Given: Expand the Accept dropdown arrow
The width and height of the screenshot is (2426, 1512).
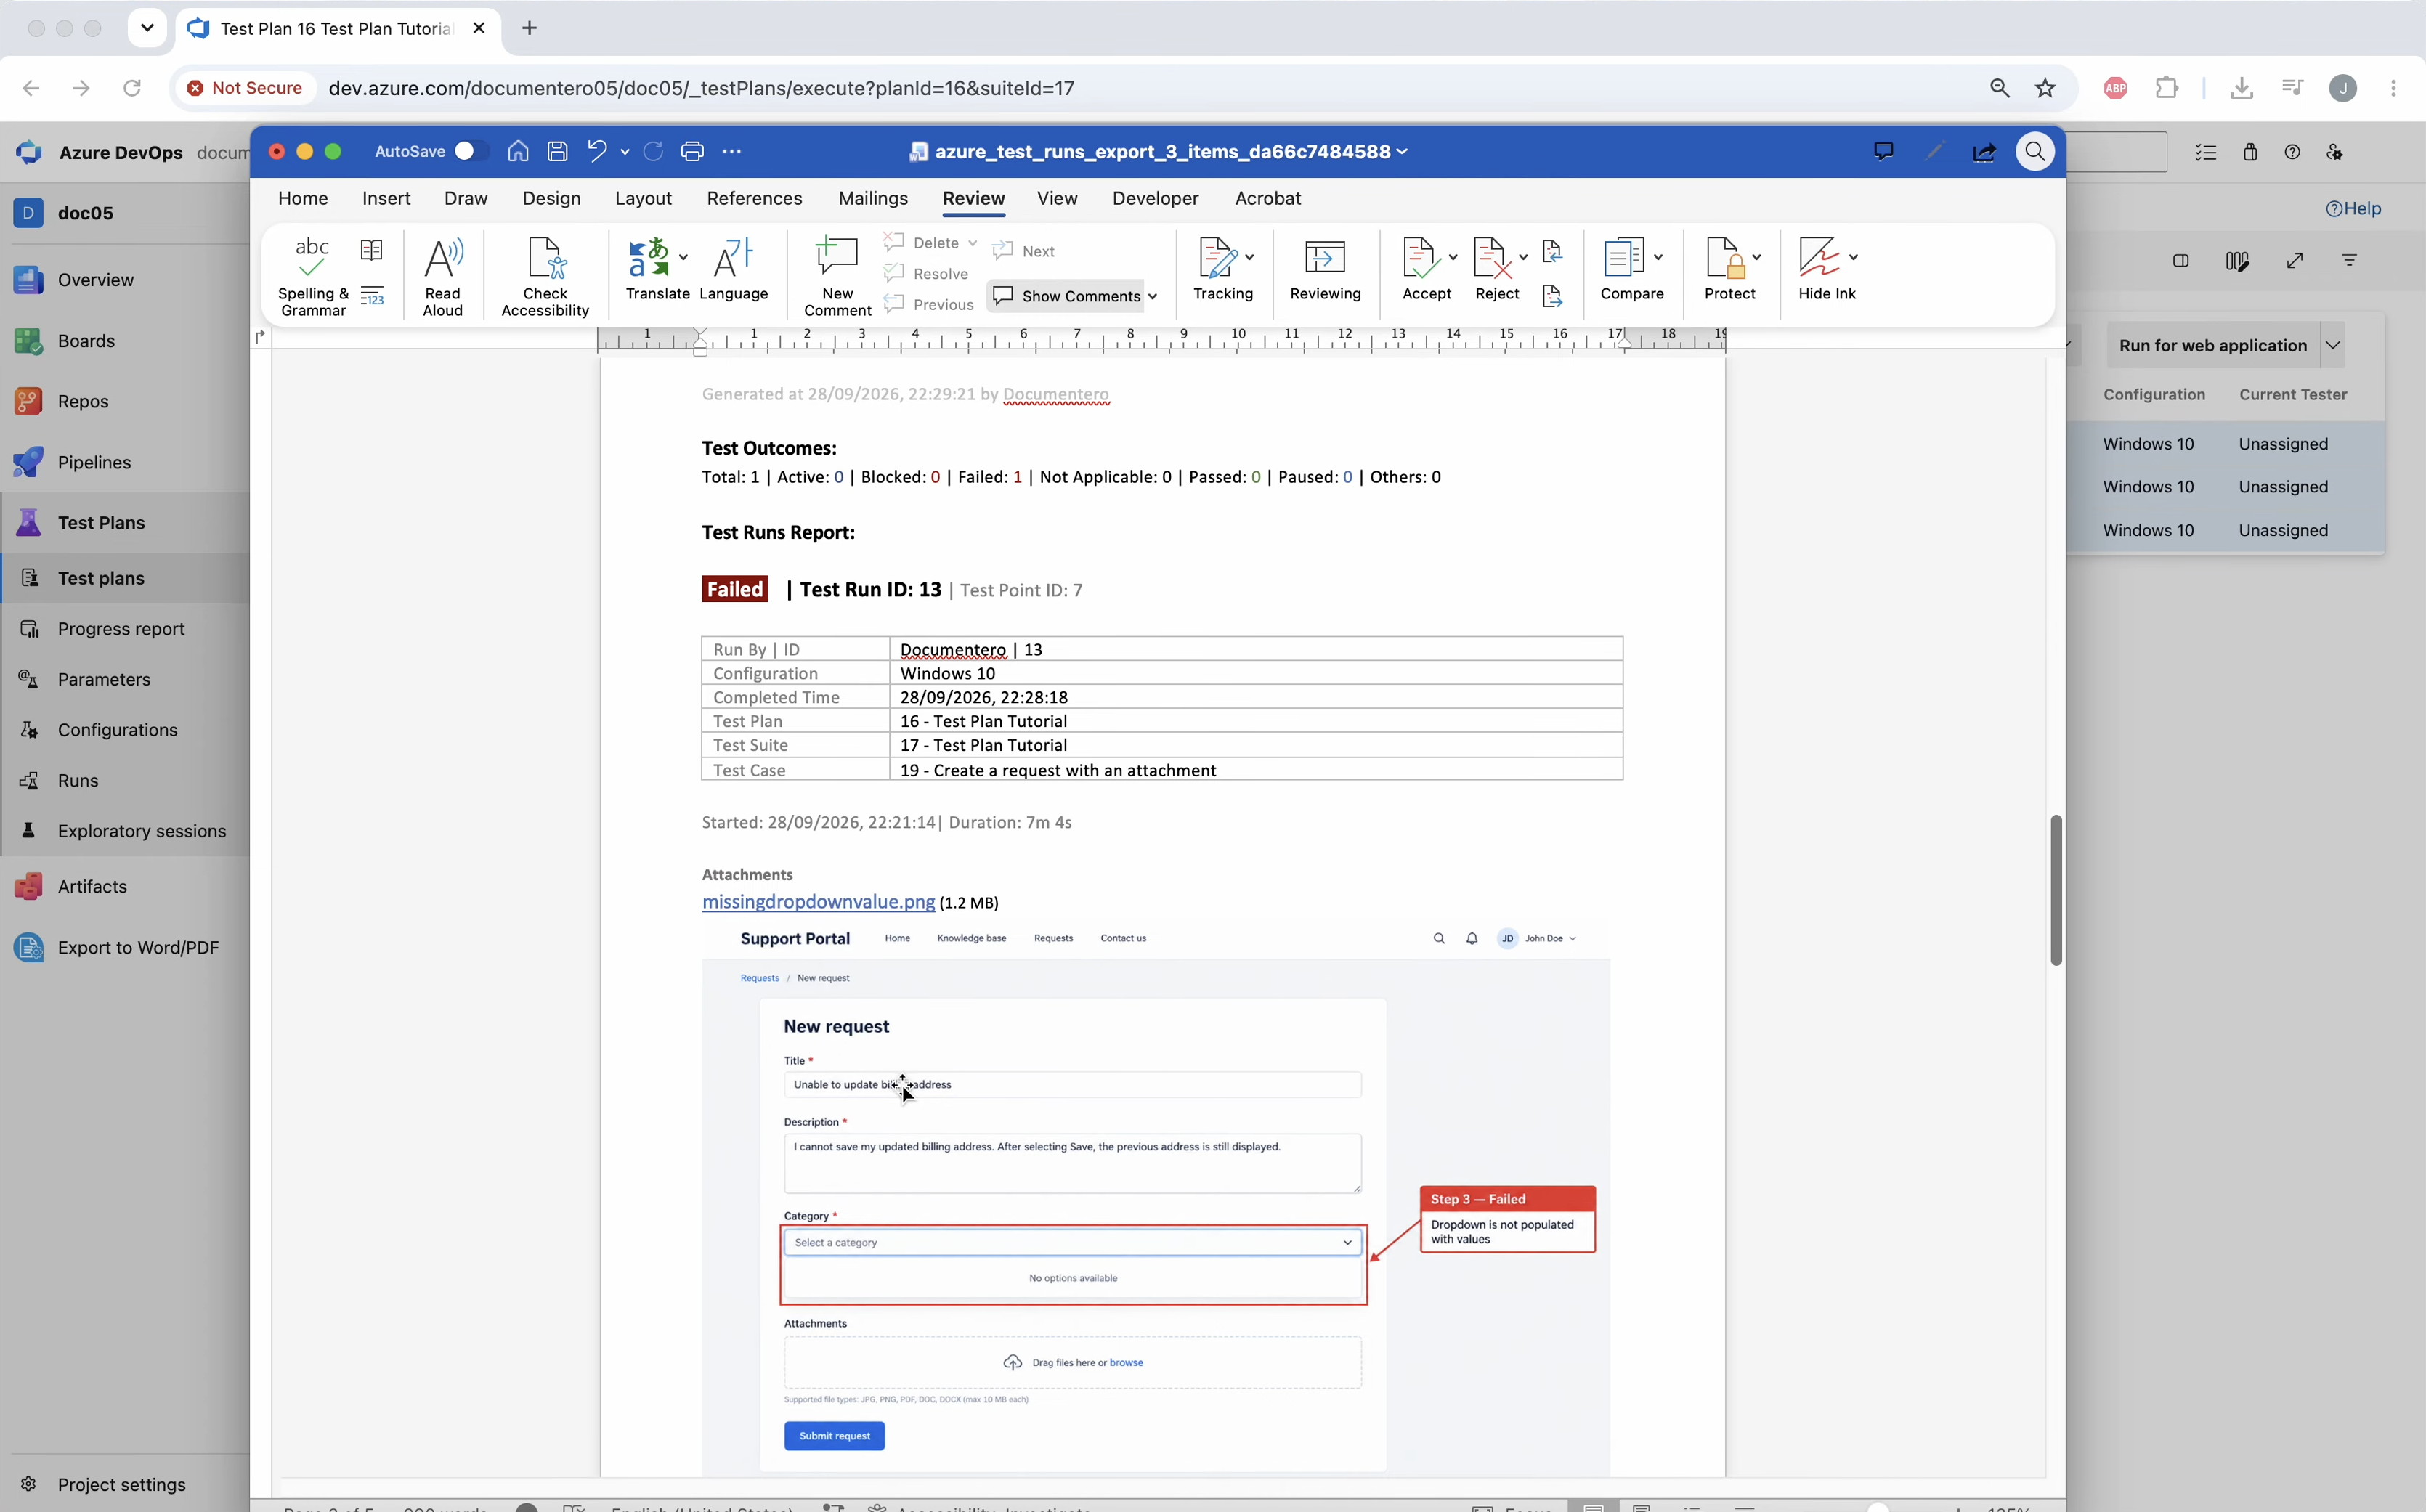Looking at the screenshot, I should click(1453, 257).
